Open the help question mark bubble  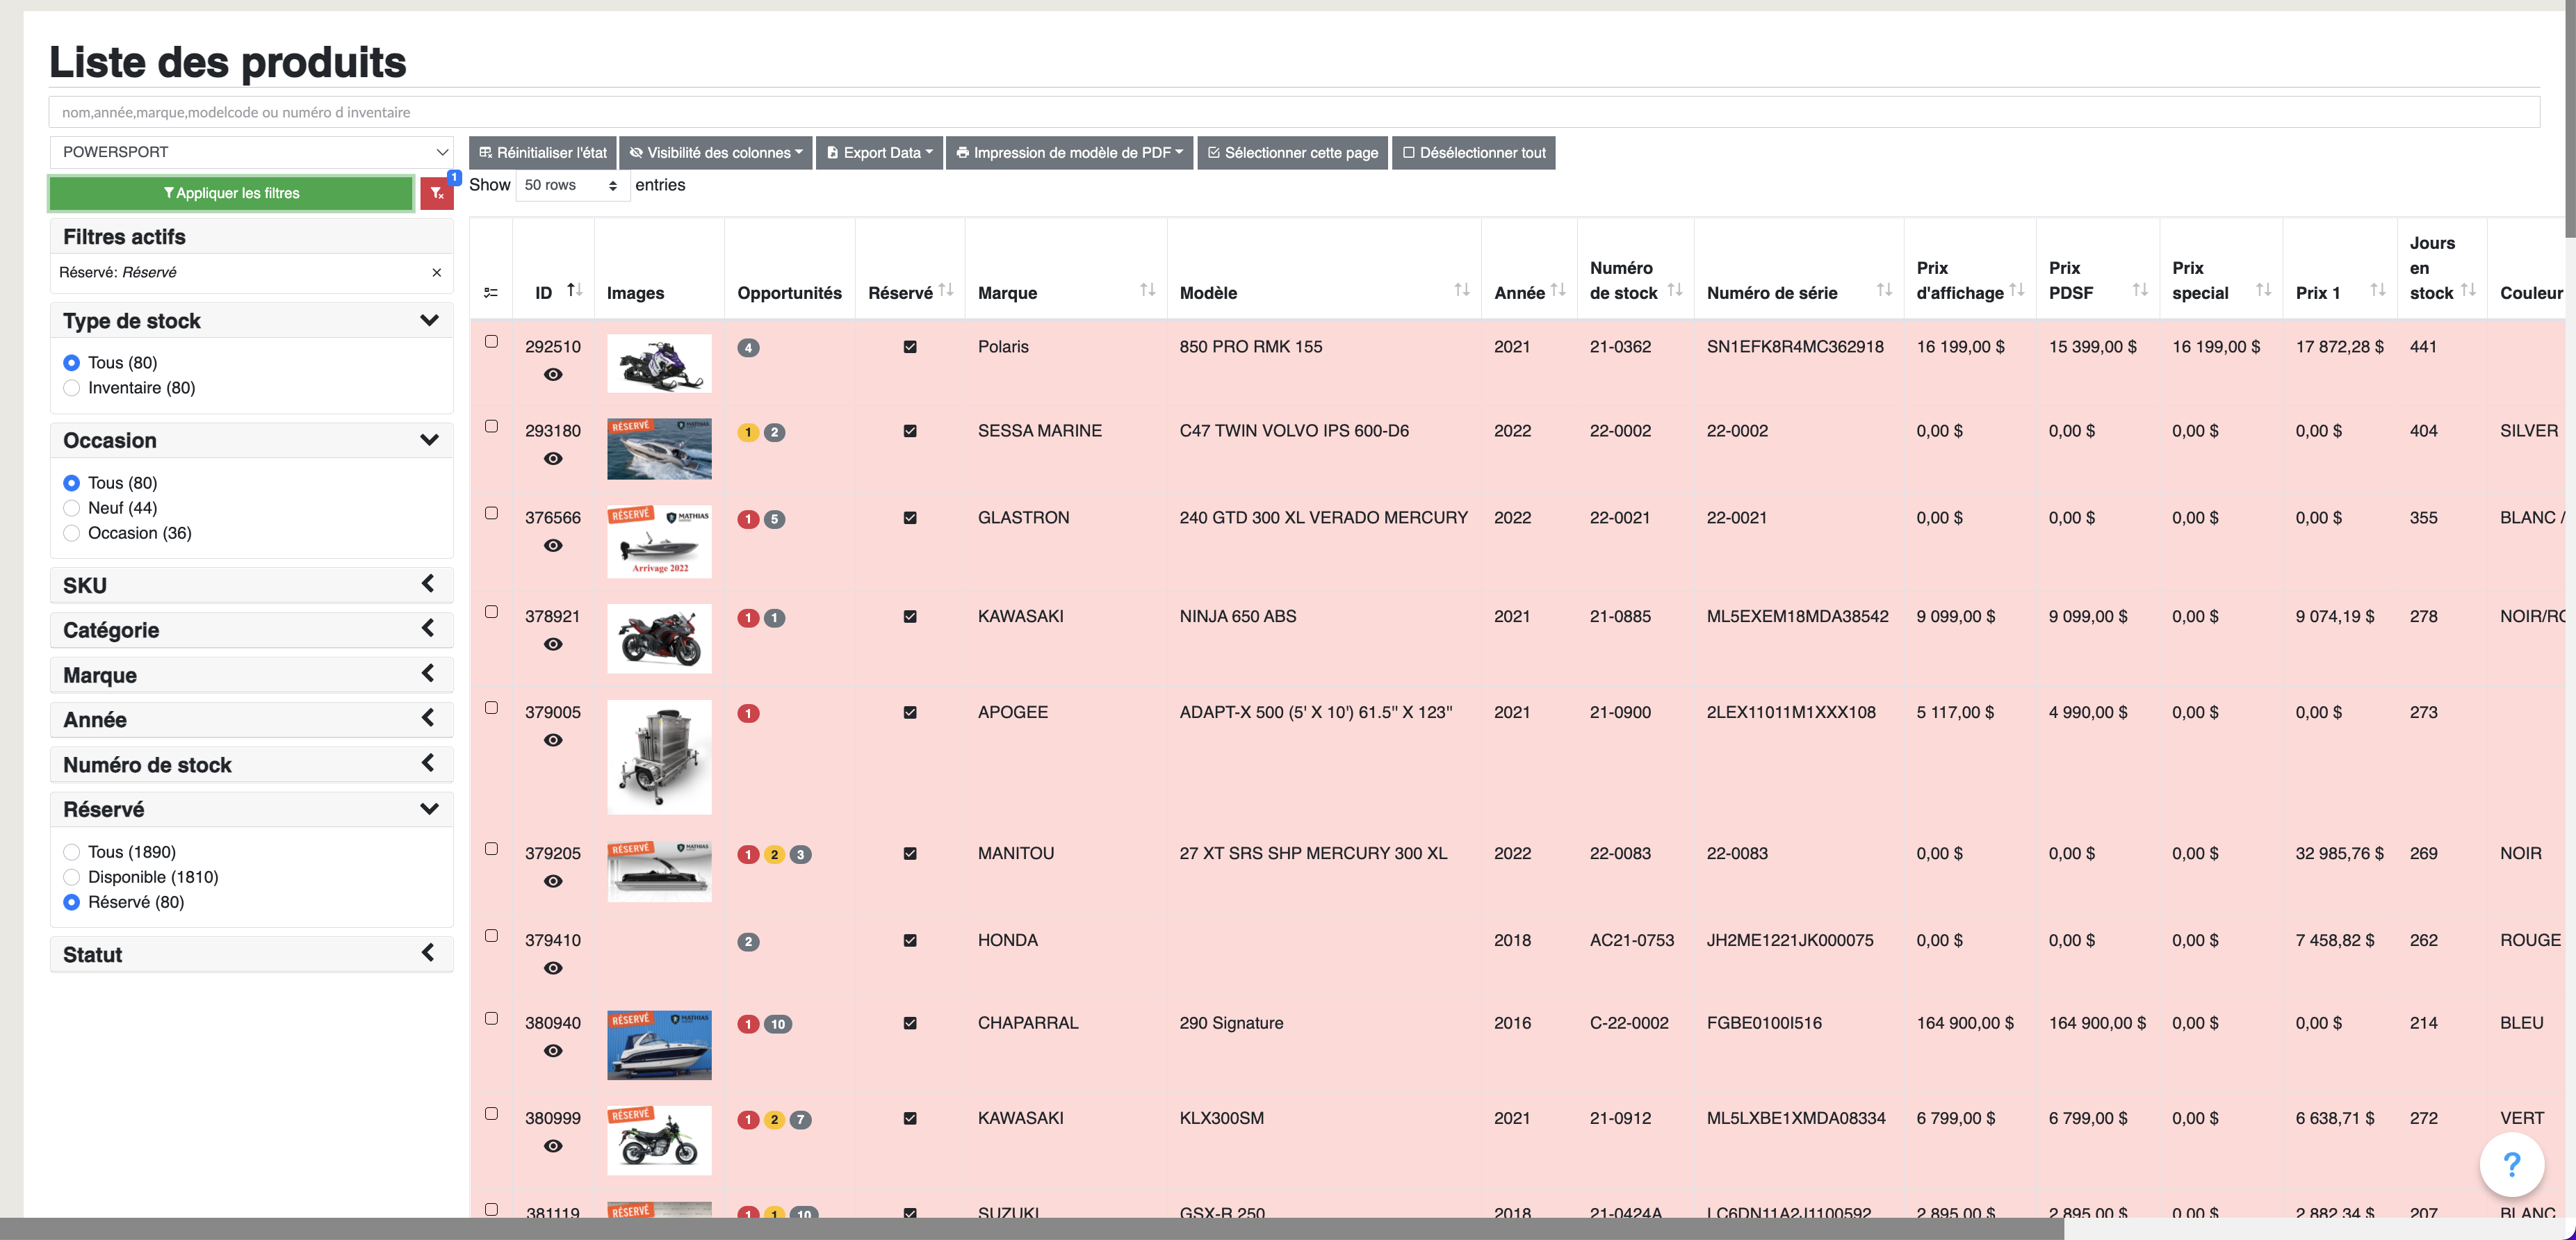[x=2511, y=1164]
